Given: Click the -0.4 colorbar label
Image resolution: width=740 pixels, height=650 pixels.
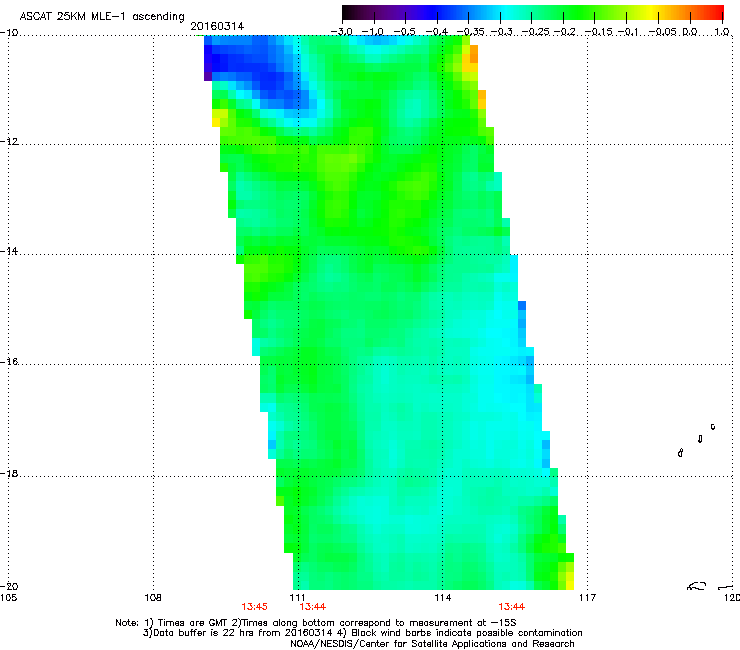Looking at the screenshot, I should tap(437, 32).
